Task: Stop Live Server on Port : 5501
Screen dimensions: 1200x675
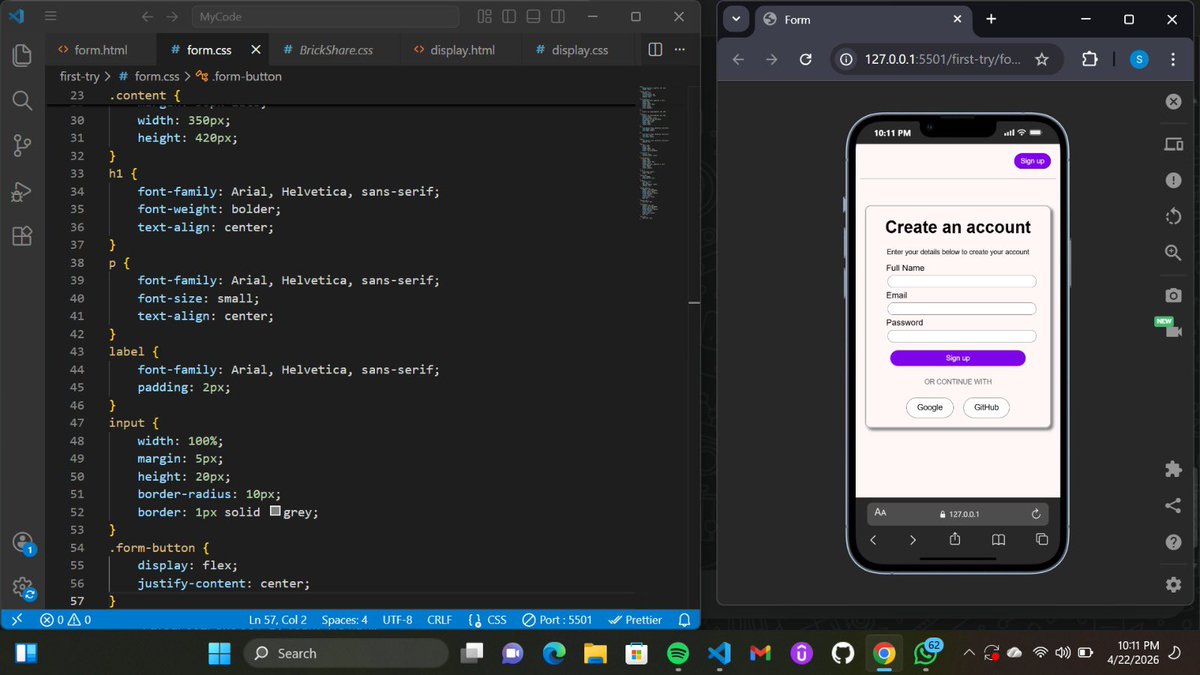Action: (x=557, y=620)
